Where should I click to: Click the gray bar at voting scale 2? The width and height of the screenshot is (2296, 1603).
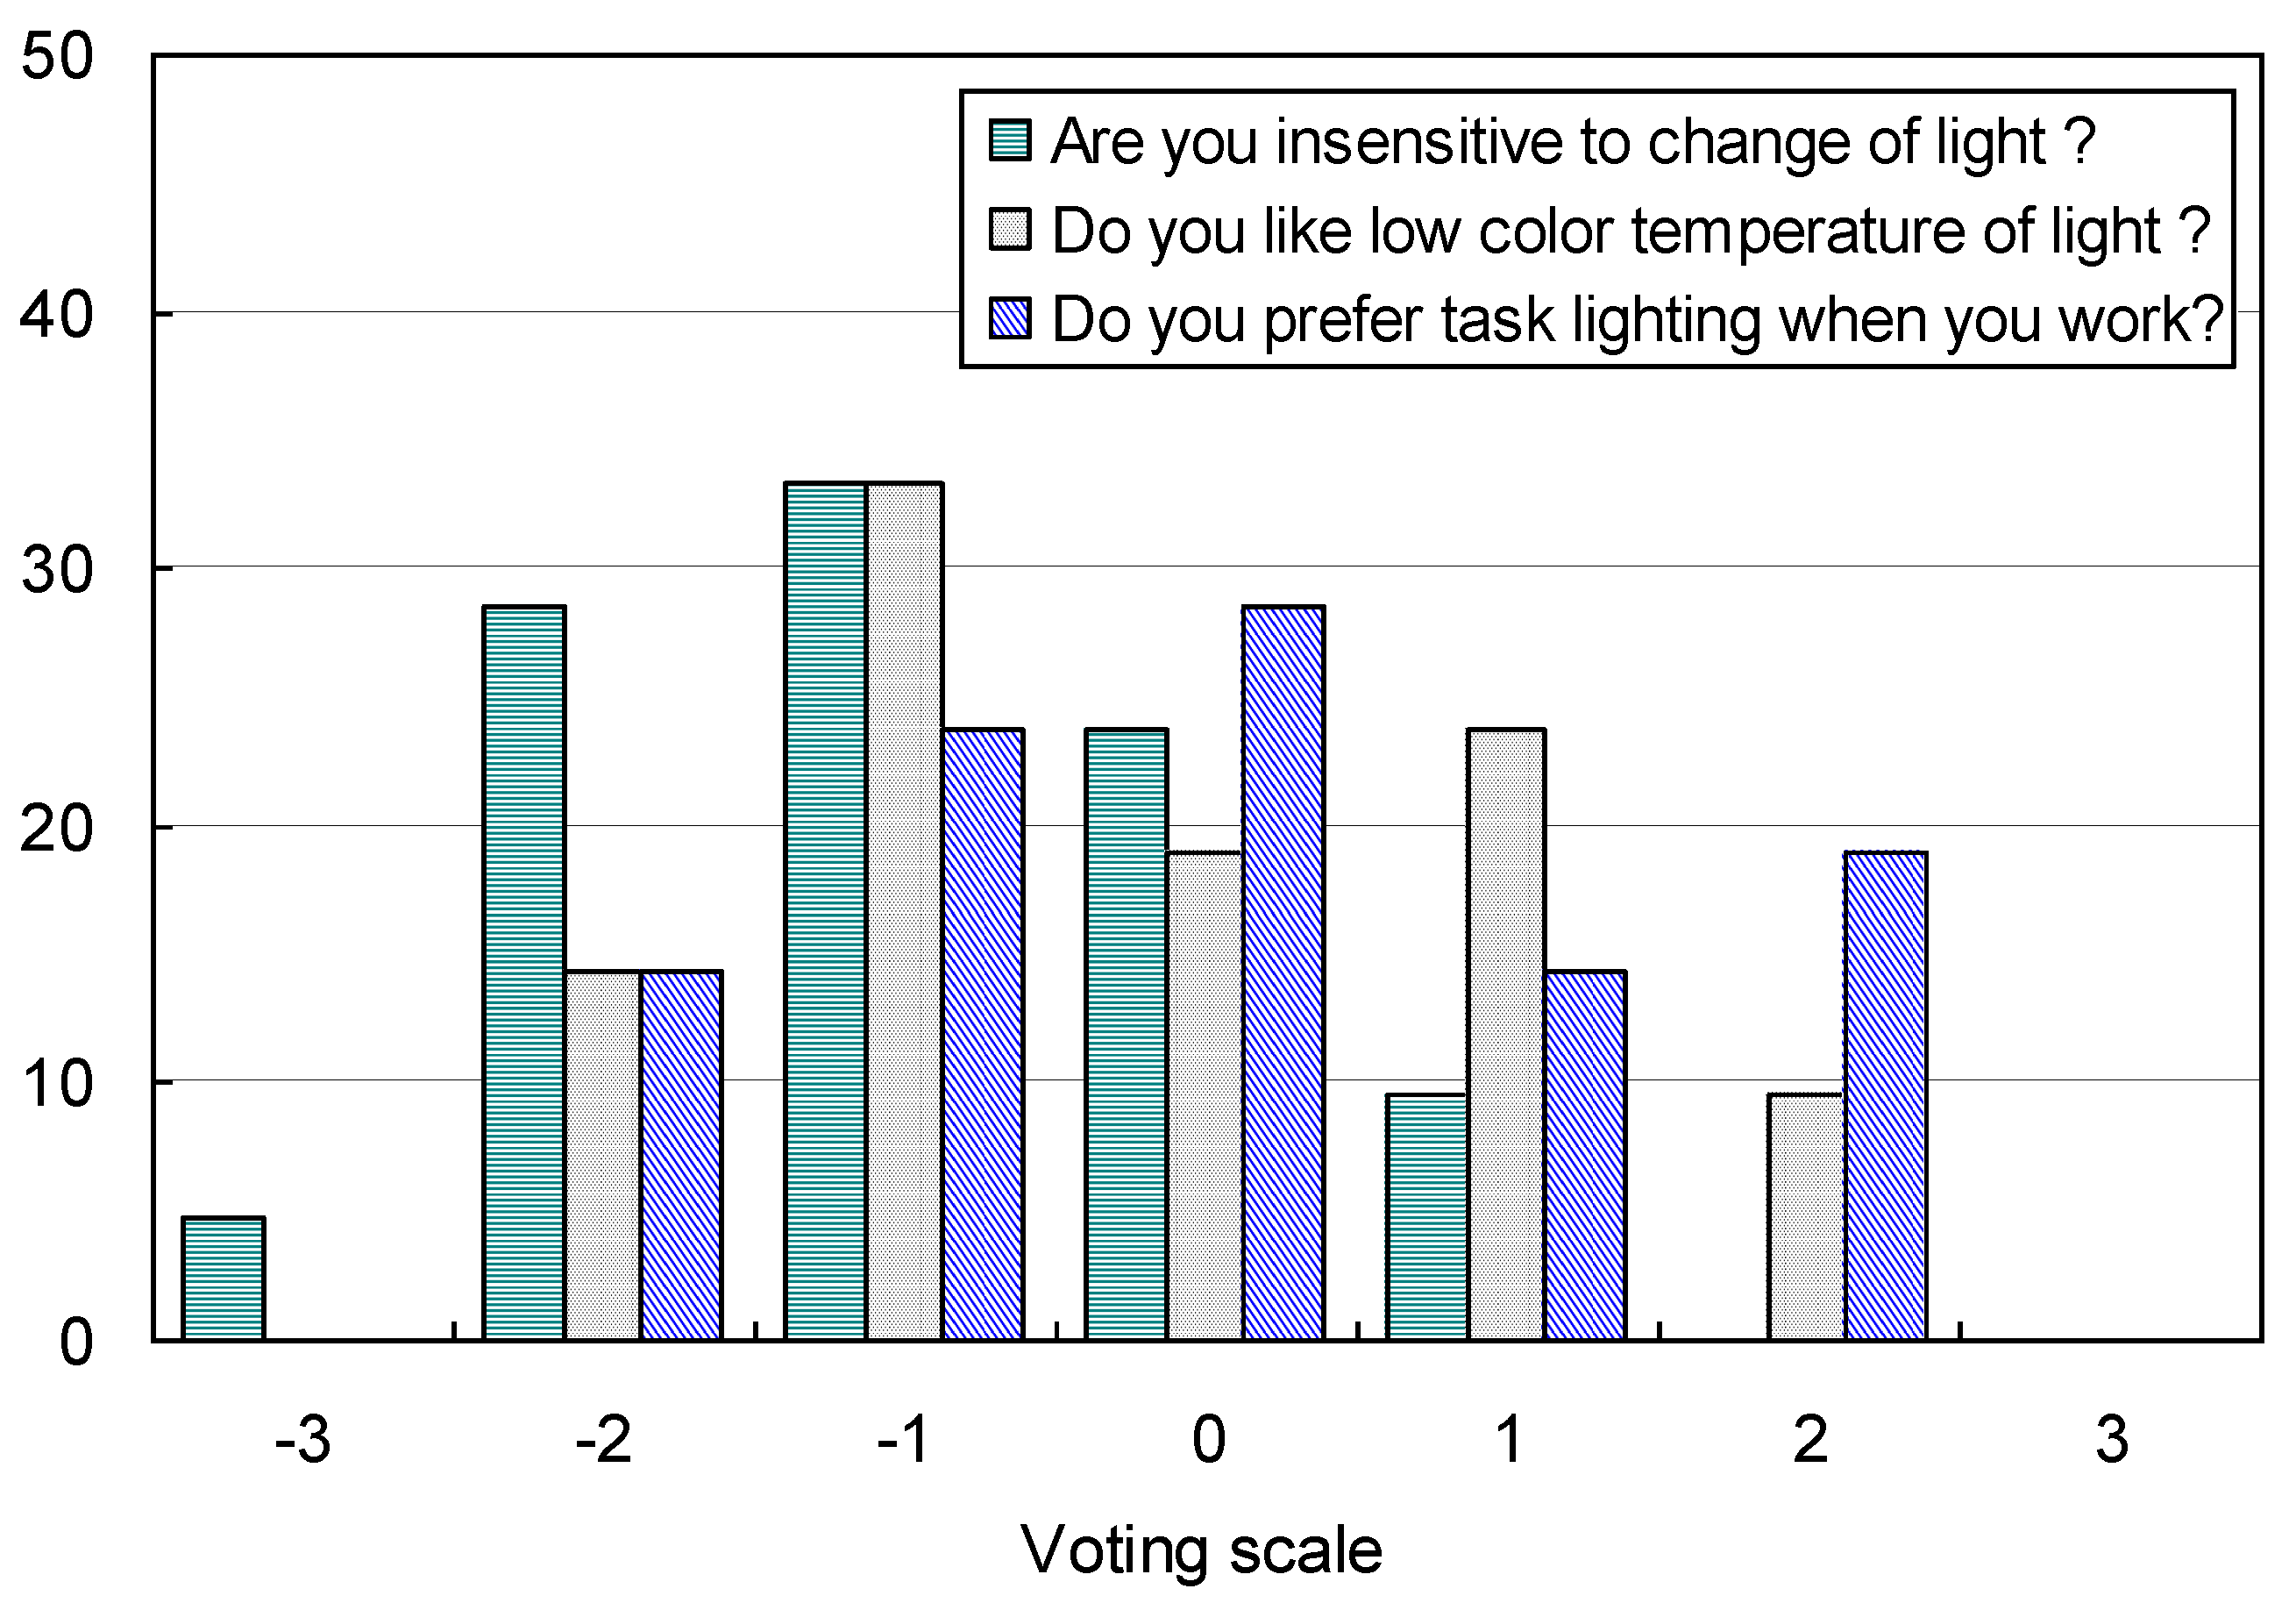[x=1806, y=1216]
